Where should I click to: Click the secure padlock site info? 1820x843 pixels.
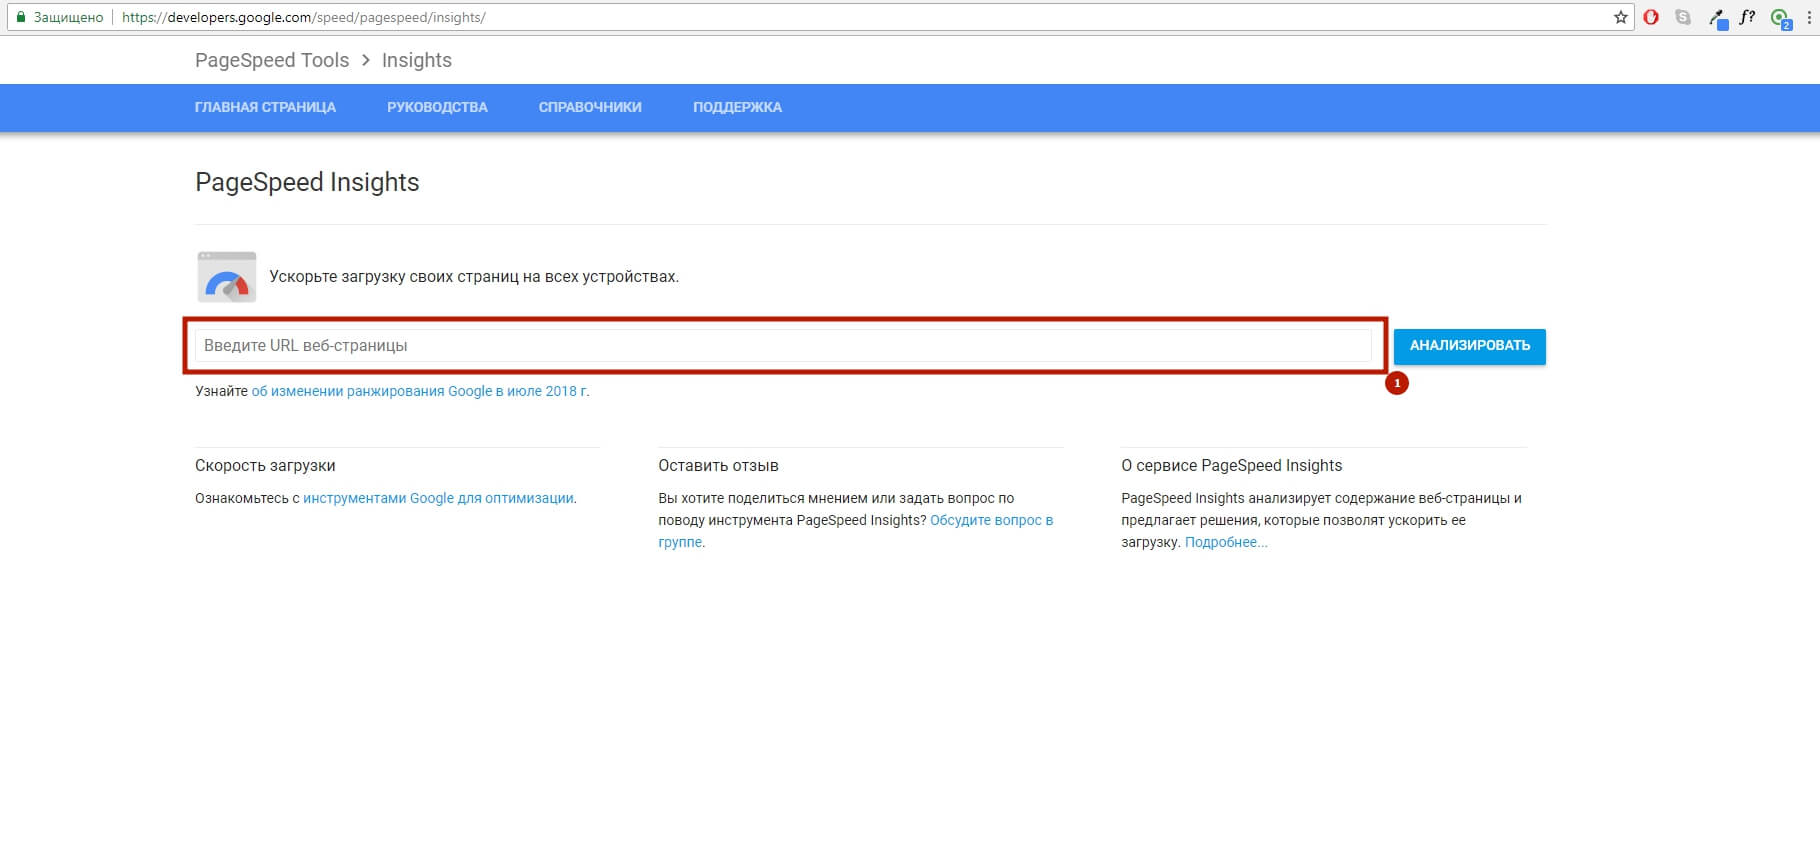click(60, 17)
